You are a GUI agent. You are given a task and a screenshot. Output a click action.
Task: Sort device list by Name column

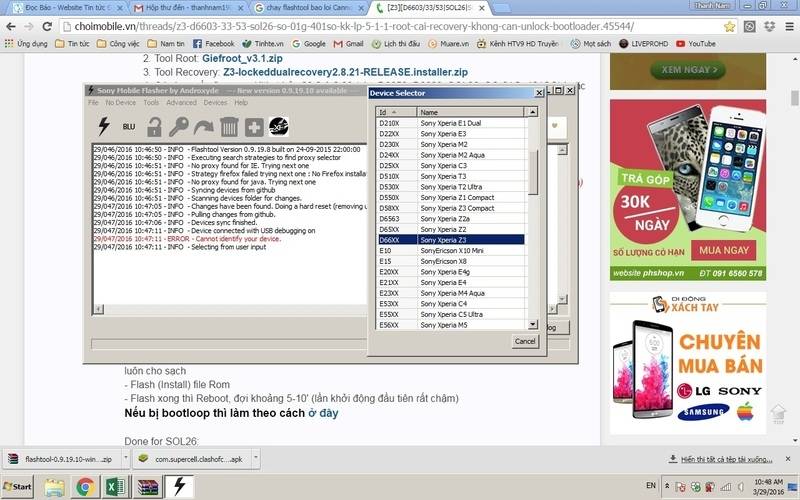tap(470, 112)
